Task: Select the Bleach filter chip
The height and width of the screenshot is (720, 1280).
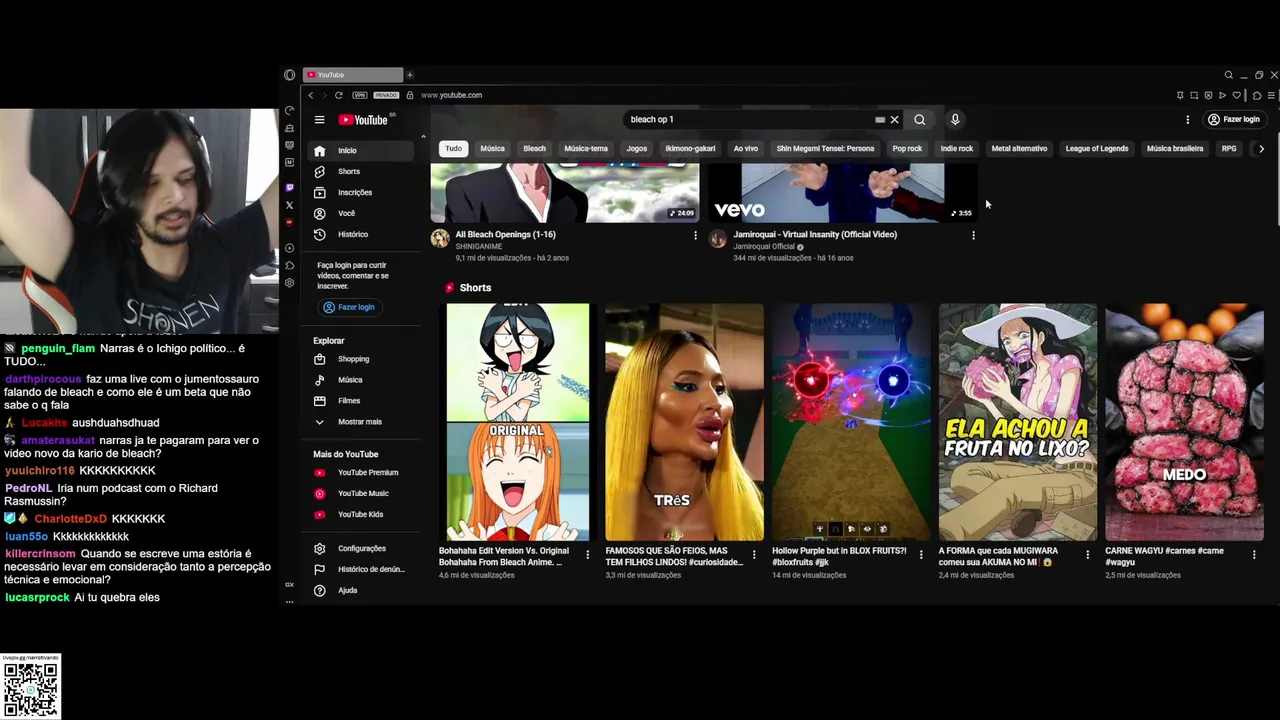Action: click(x=535, y=149)
